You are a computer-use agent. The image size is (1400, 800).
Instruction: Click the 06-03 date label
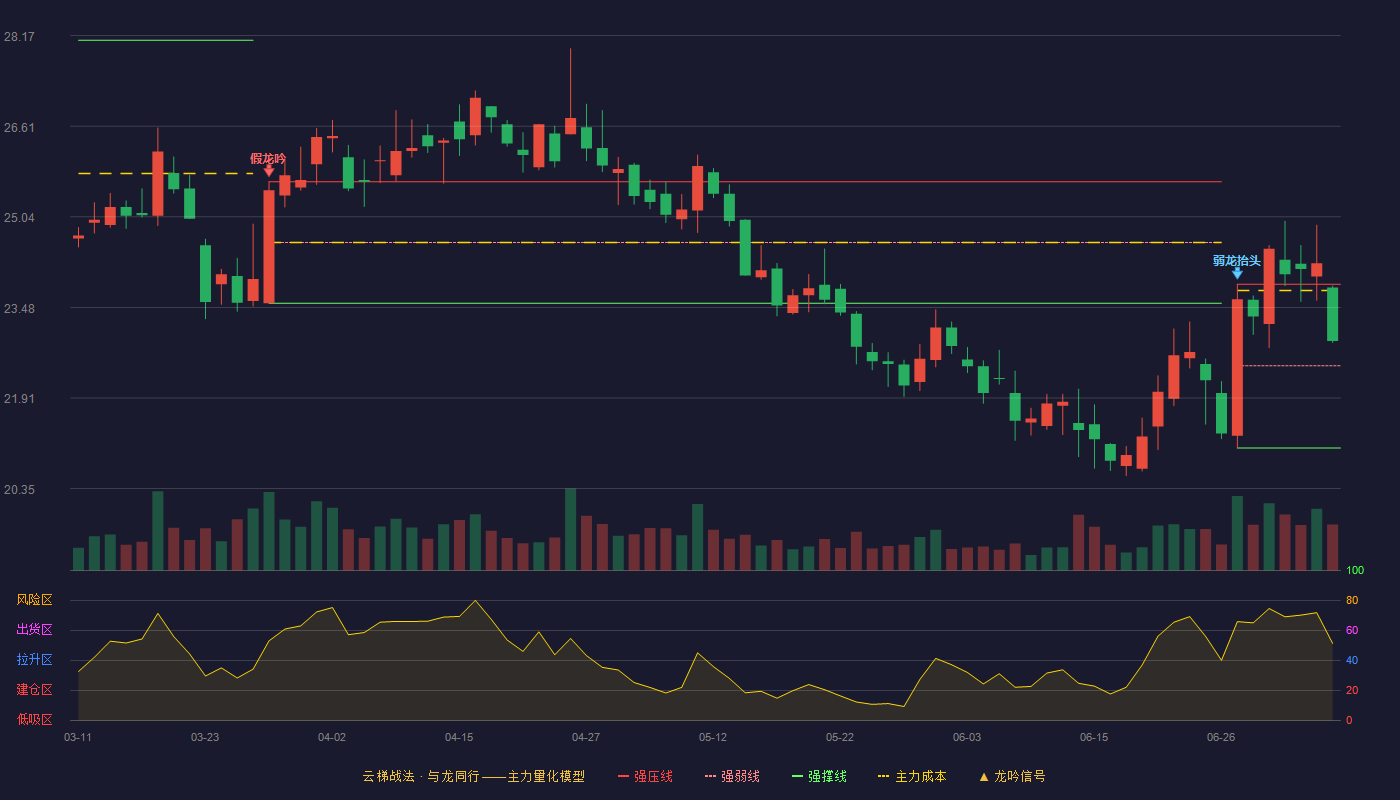(x=967, y=737)
